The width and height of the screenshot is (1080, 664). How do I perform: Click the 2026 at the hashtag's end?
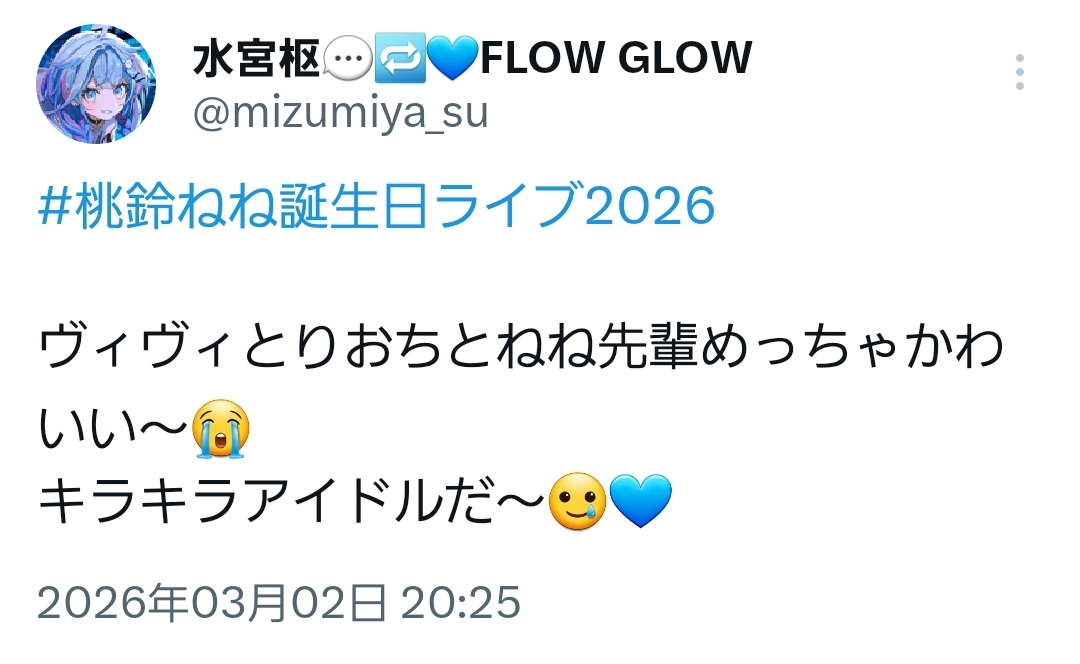pyautogui.click(x=650, y=206)
